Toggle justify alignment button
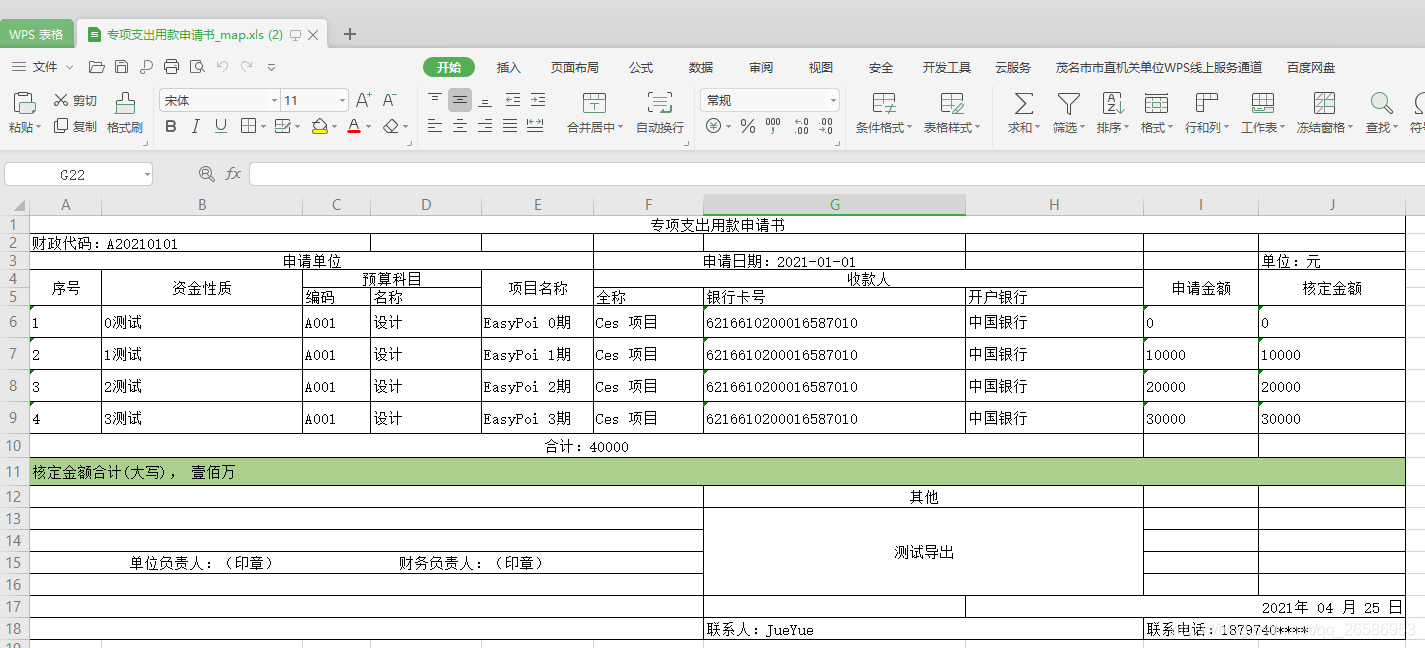The image size is (1425, 648). (510, 126)
